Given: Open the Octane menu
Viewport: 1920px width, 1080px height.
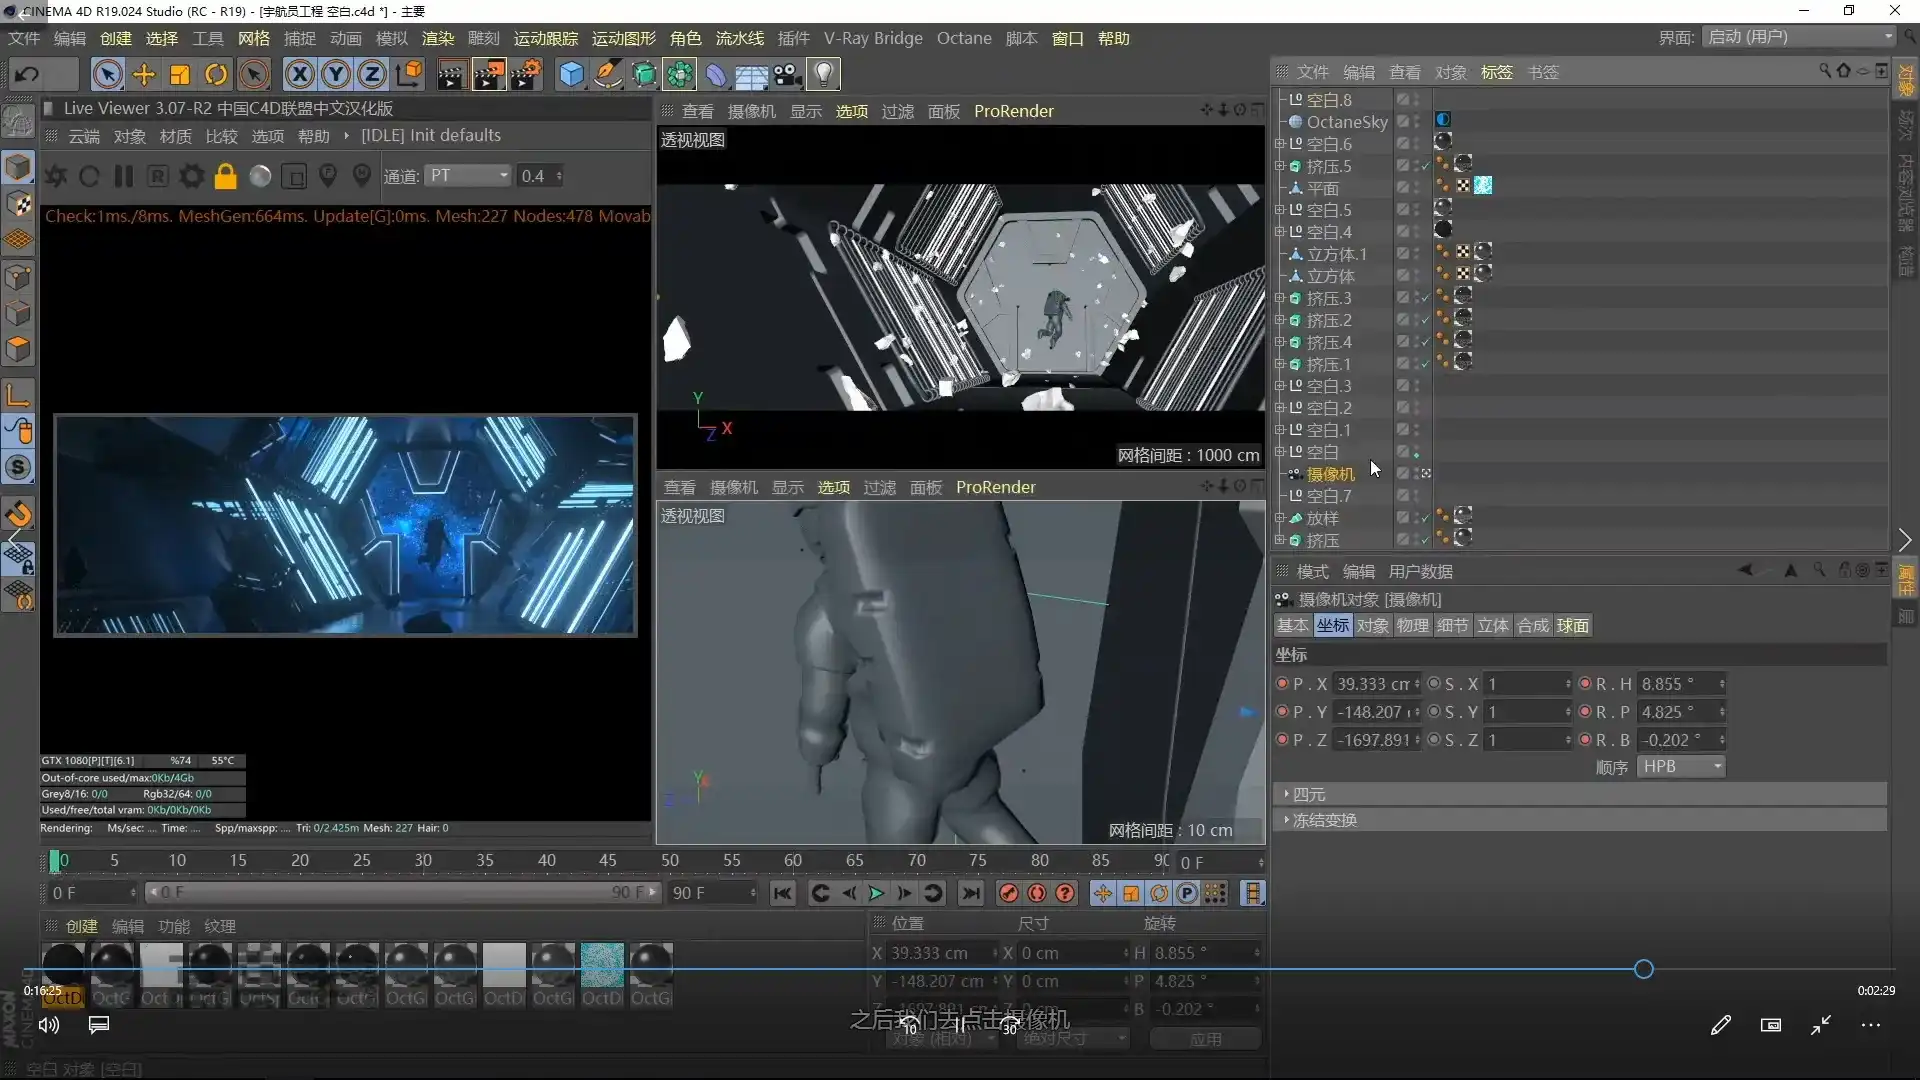Looking at the screenshot, I should click(x=963, y=38).
